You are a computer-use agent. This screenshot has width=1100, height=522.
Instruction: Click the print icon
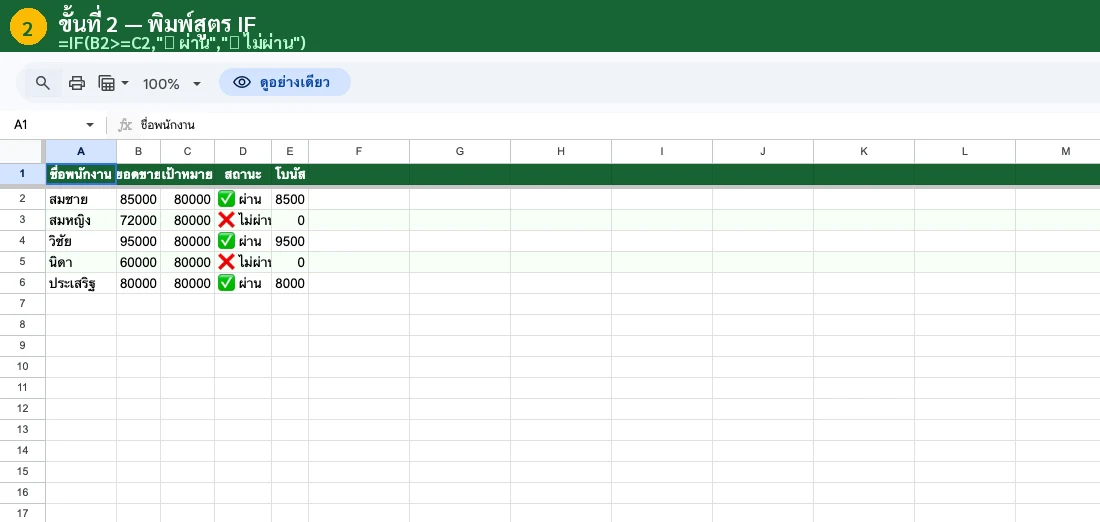pyautogui.click(x=77, y=83)
